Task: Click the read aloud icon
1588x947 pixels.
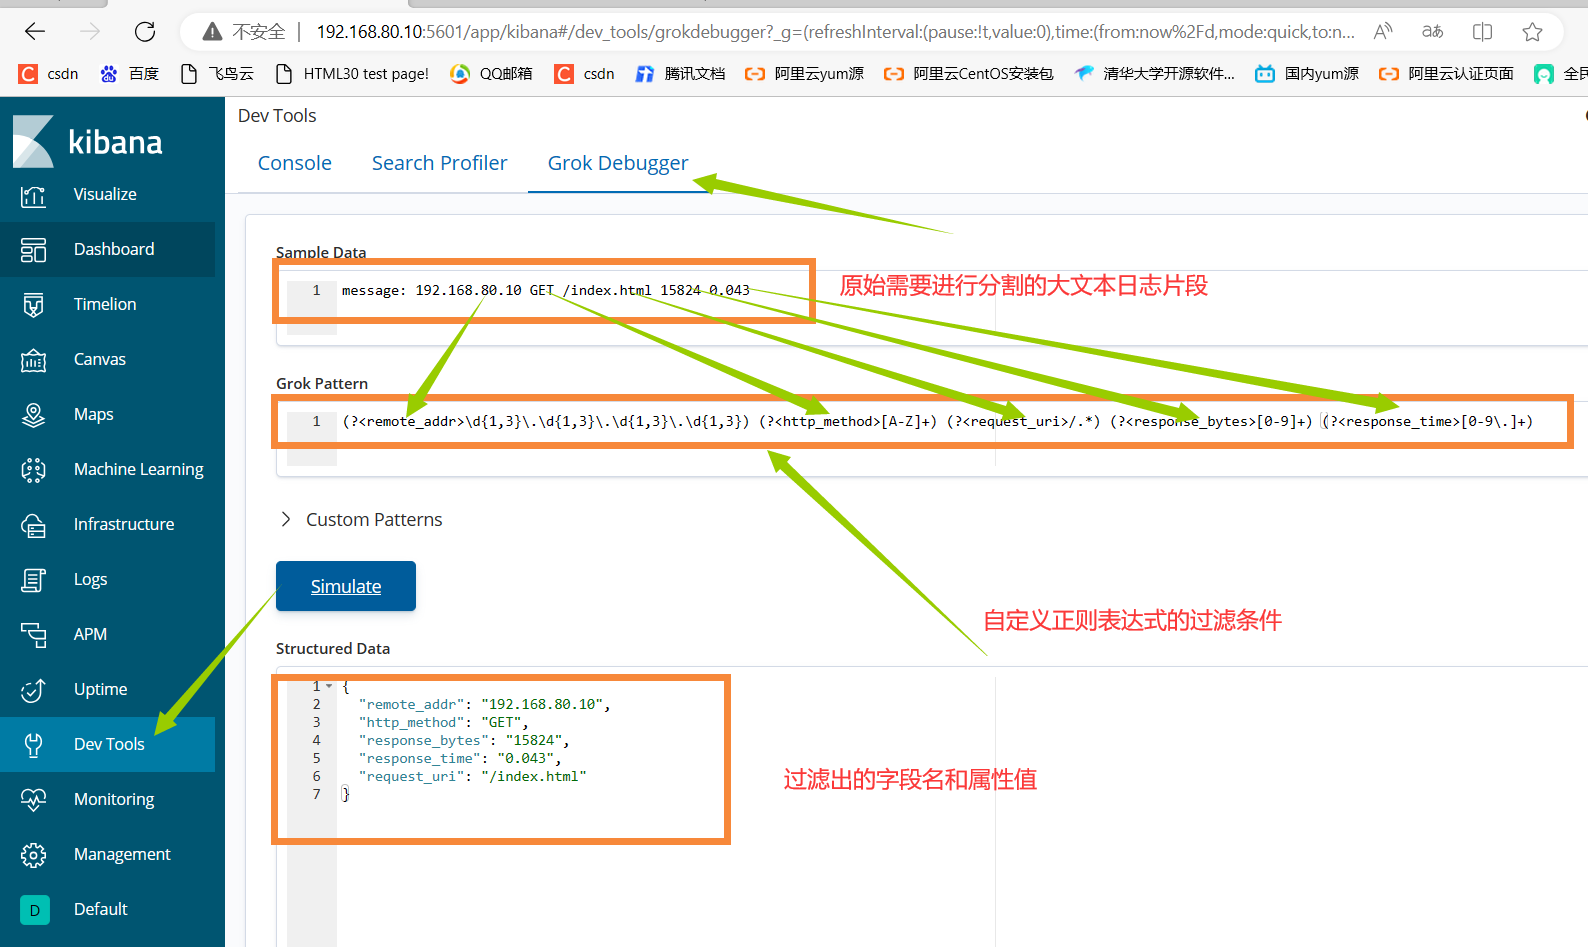Action: click(1383, 32)
